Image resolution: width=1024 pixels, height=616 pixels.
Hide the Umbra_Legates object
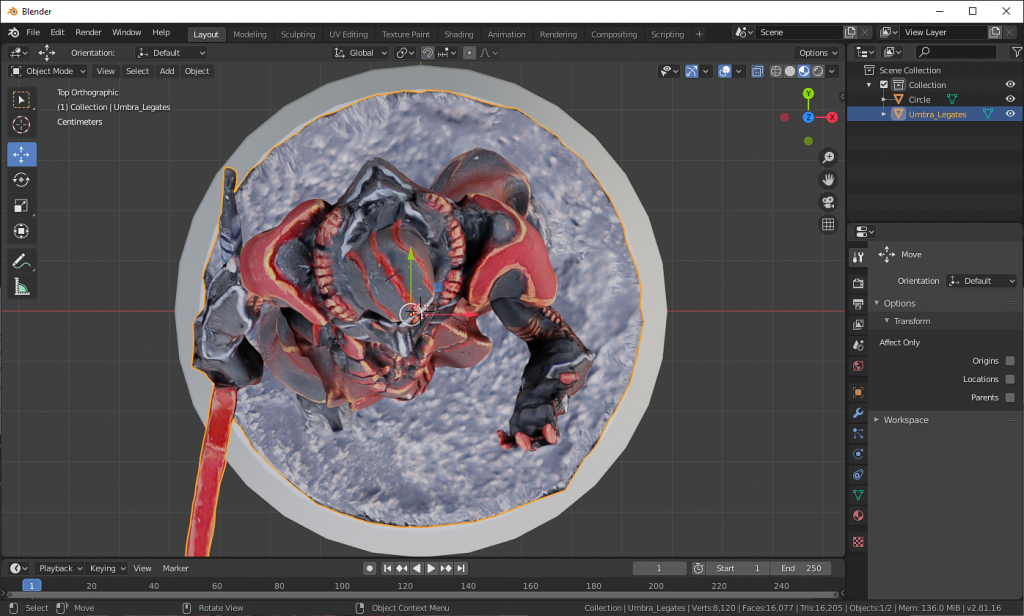tap(1009, 113)
